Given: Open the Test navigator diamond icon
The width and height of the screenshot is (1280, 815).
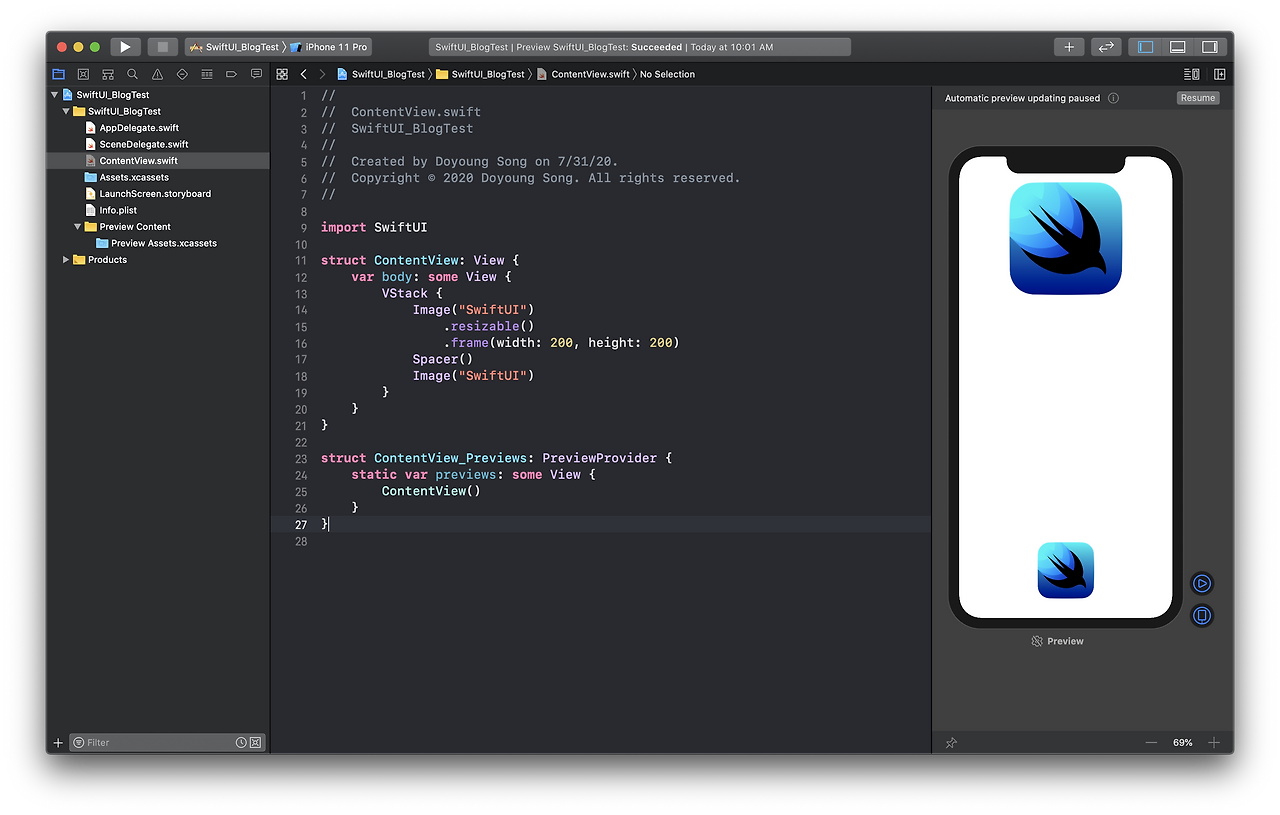Looking at the screenshot, I should pyautogui.click(x=182, y=74).
